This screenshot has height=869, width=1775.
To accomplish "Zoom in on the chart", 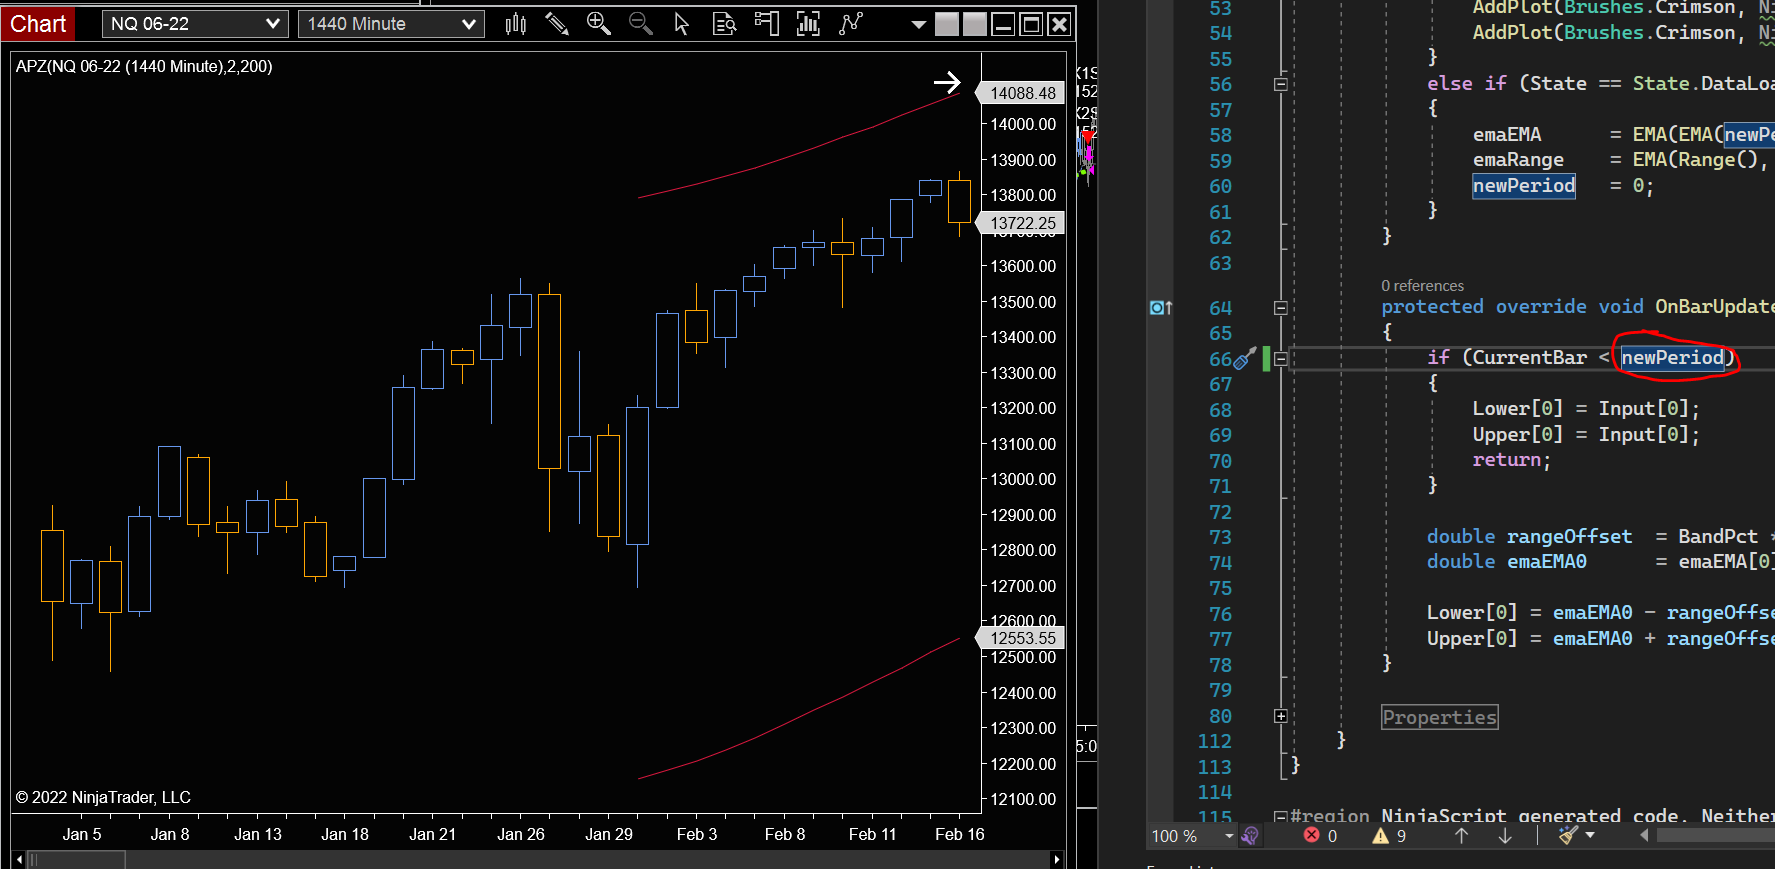I will click(x=599, y=24).
